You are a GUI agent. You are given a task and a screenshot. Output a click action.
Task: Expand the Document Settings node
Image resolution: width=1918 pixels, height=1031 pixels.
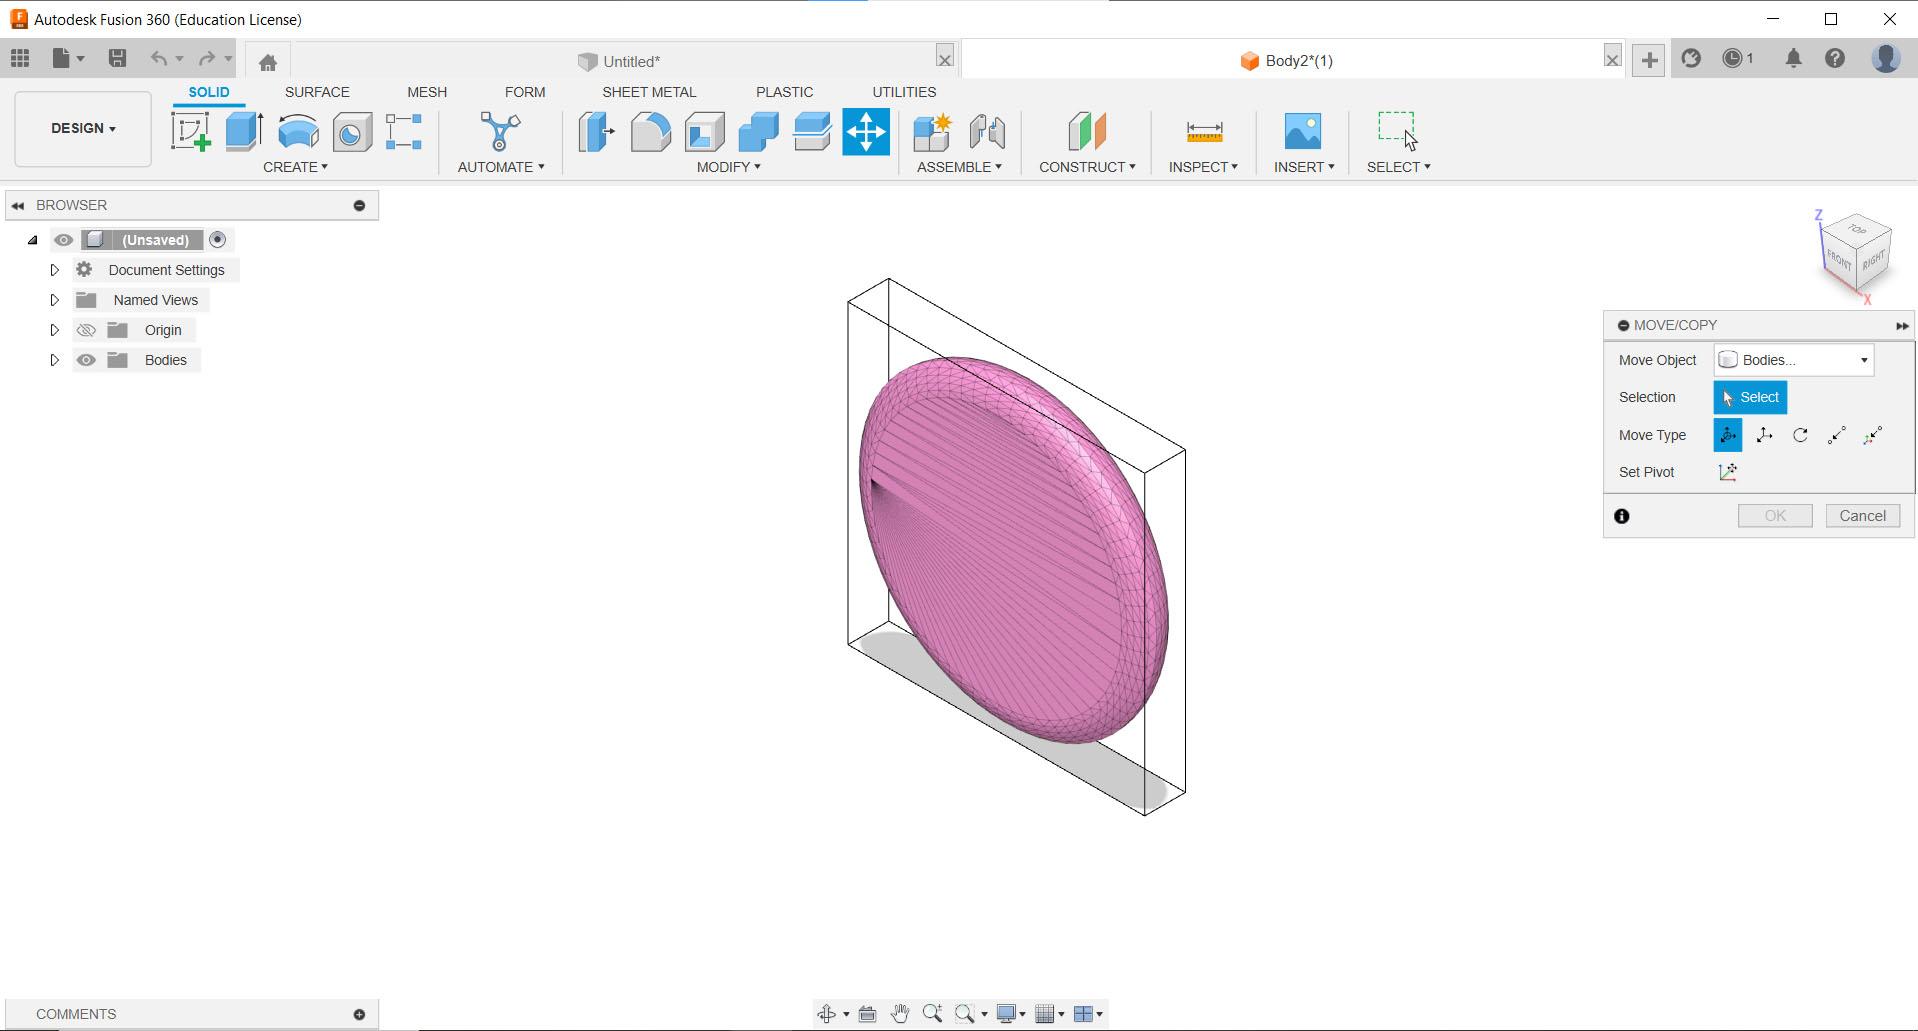coord(55,270)
